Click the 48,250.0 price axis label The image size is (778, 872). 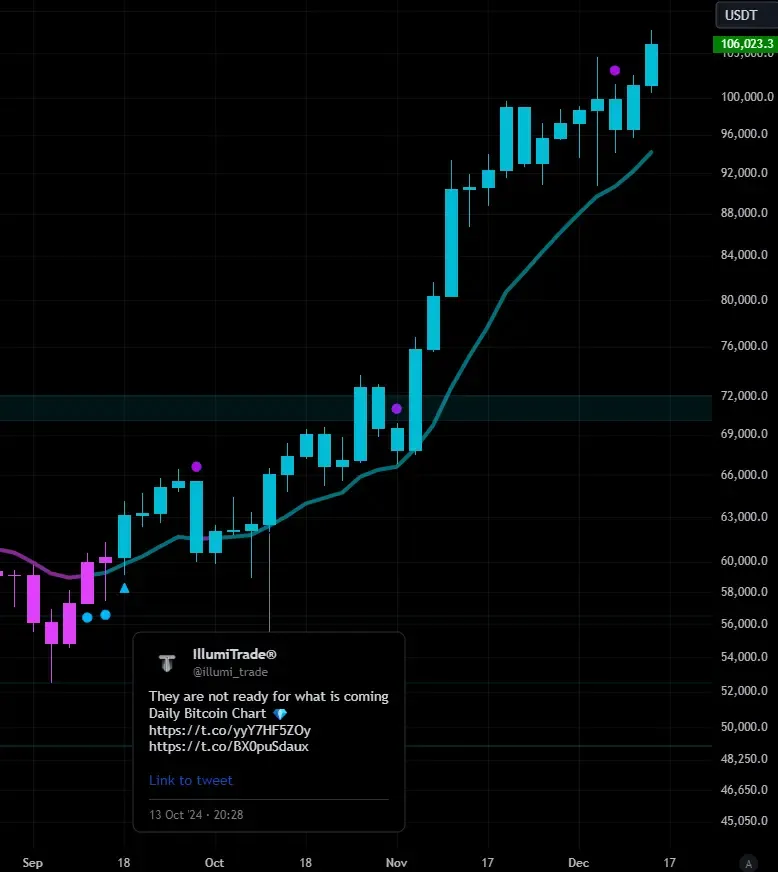pos(744,759)
